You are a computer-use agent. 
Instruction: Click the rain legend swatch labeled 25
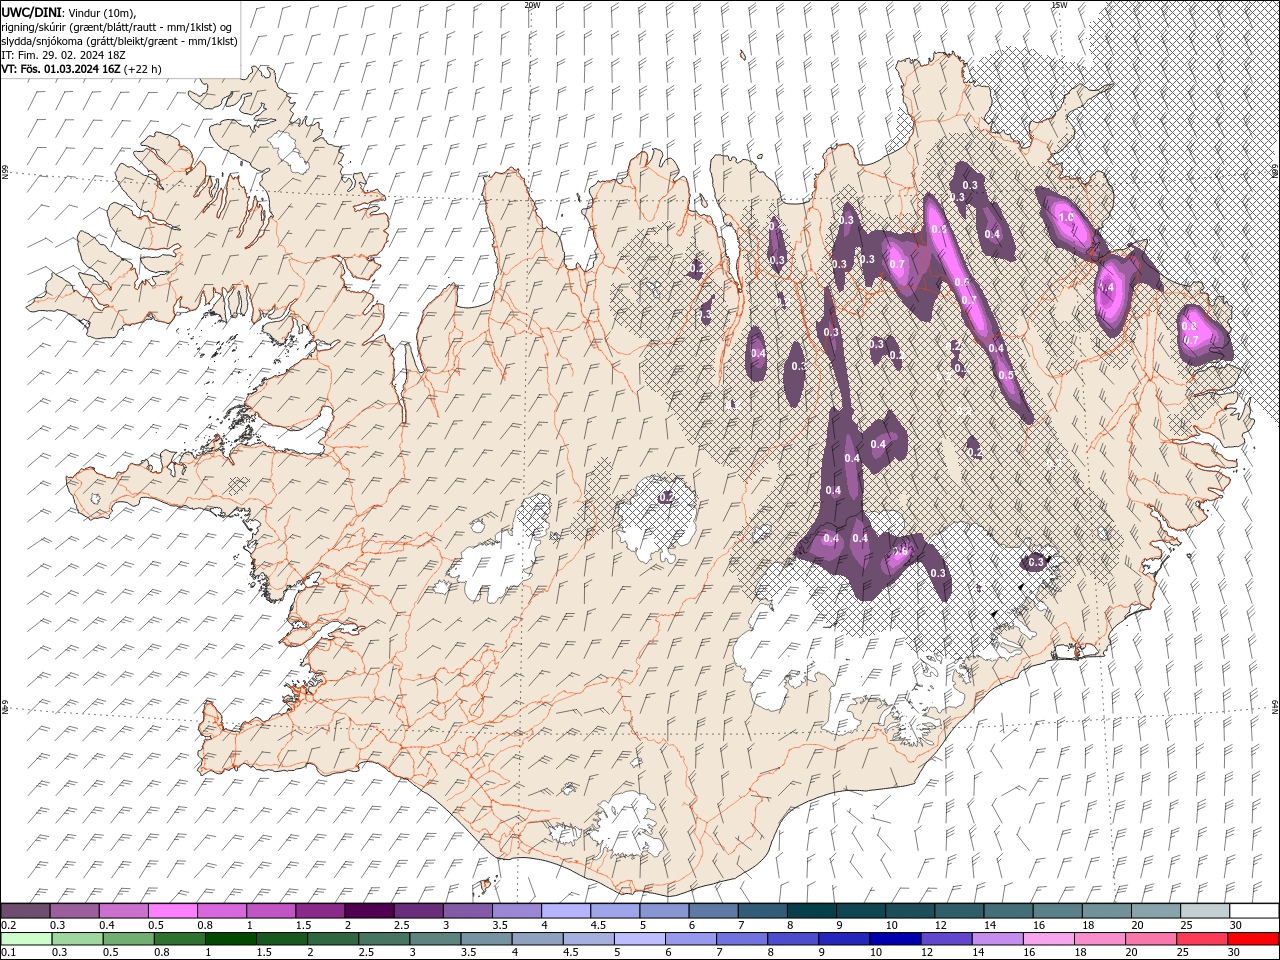coord(1201,939)
